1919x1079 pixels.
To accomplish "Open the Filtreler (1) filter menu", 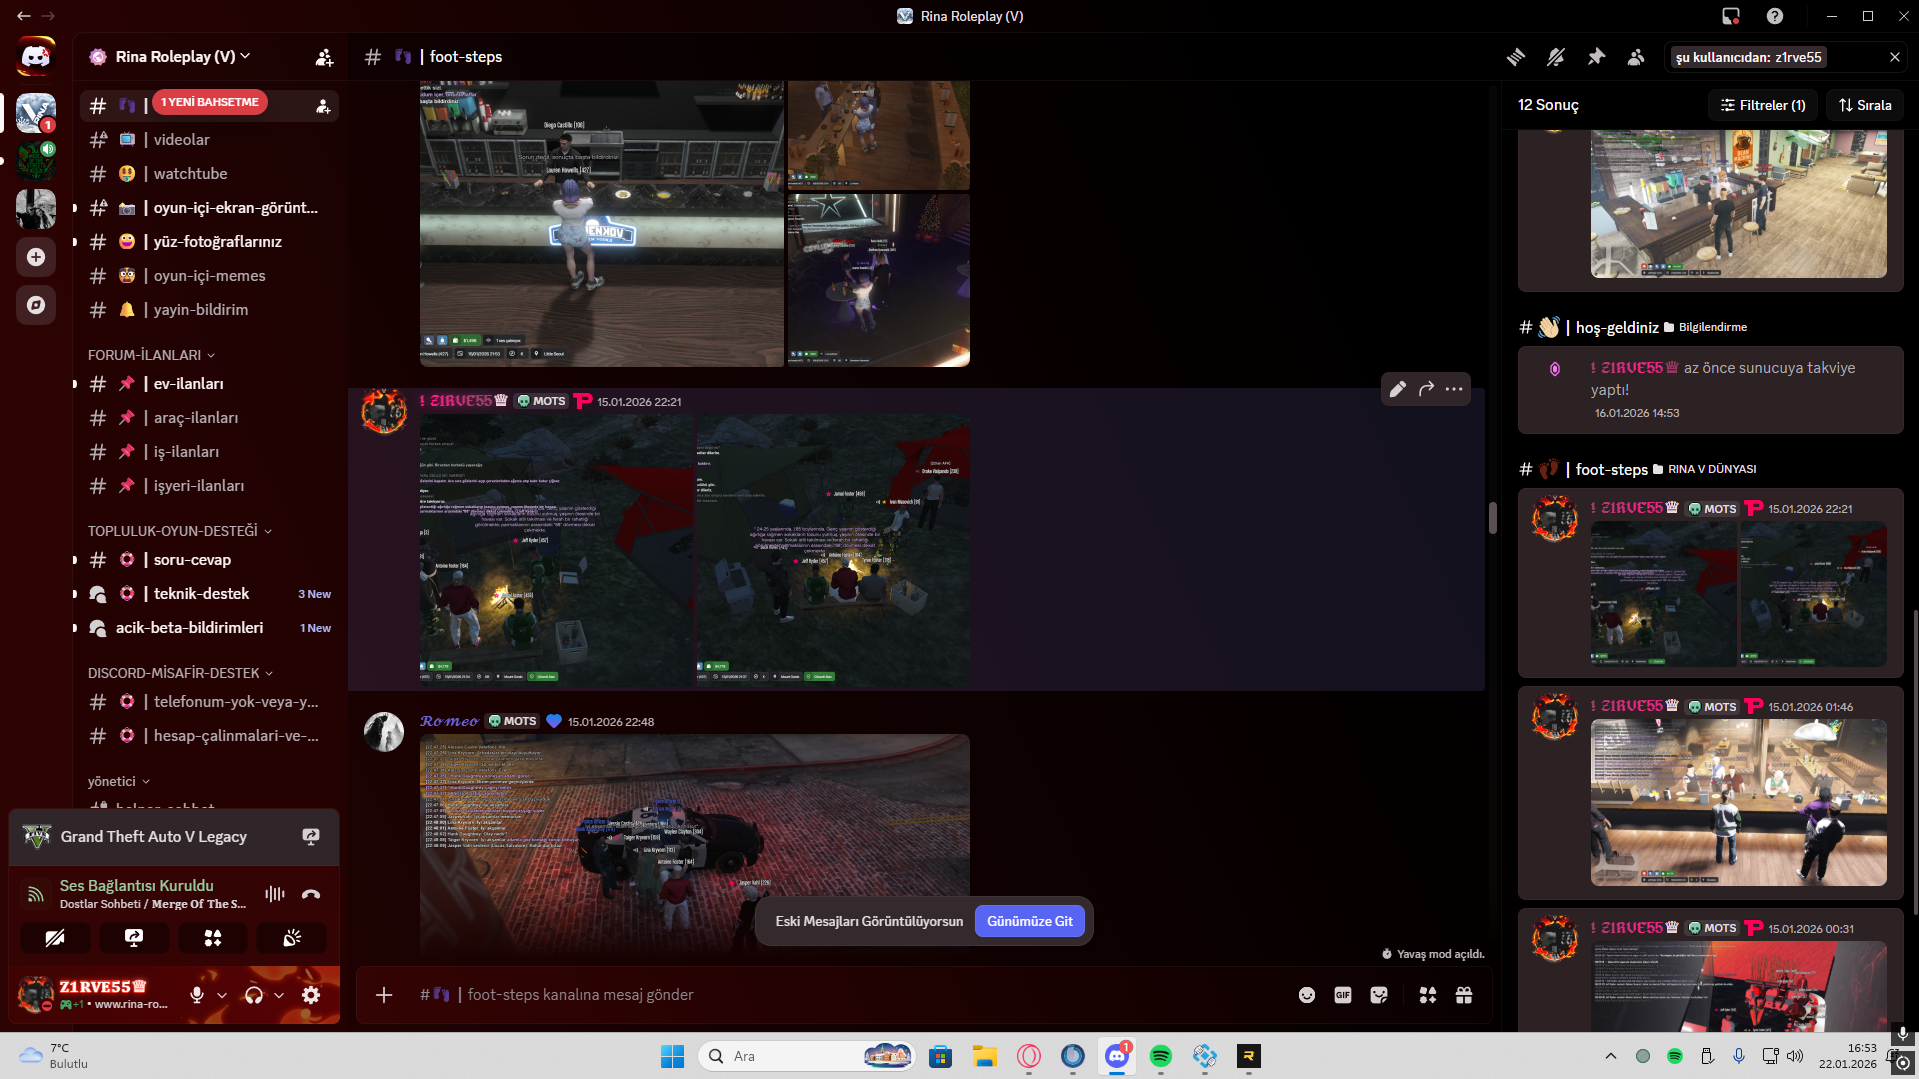I will (x=1763, y=105).
